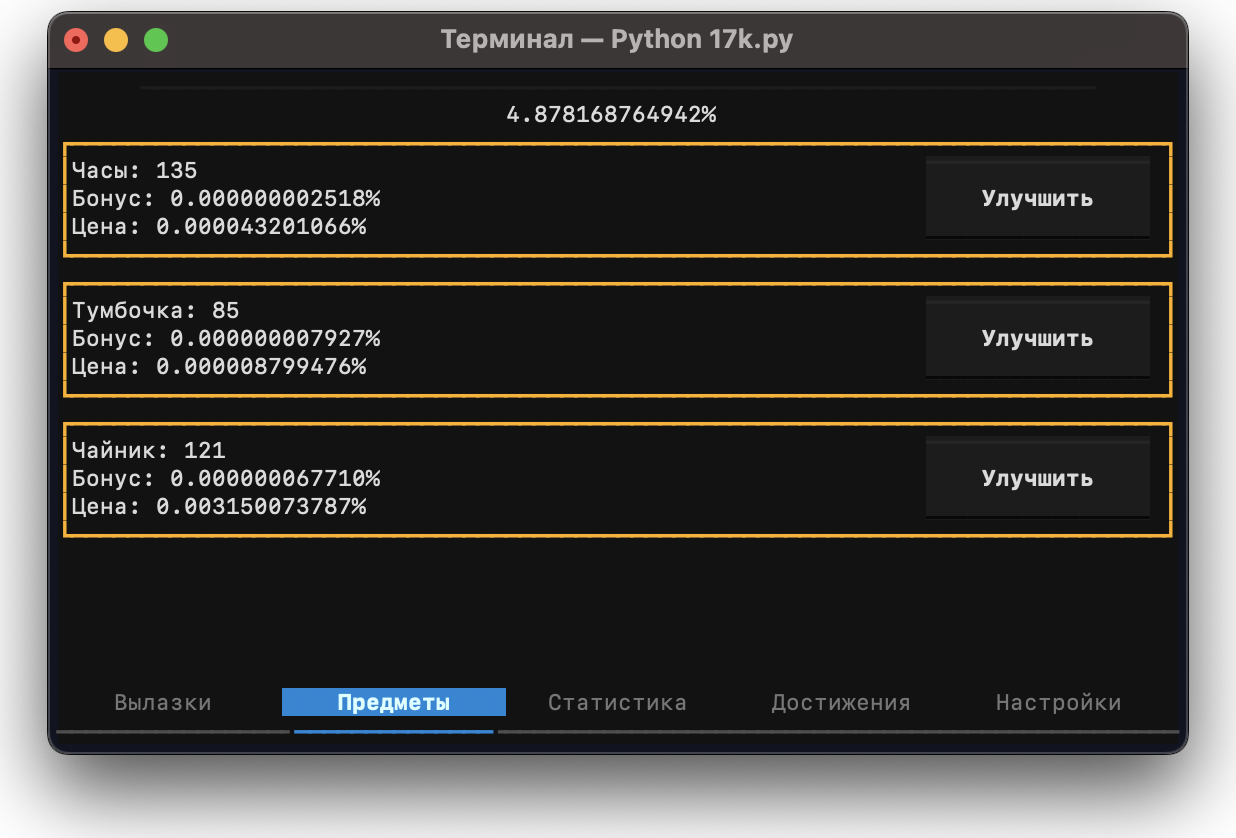Upgrade the Тумбочка item

point(1037,338)
